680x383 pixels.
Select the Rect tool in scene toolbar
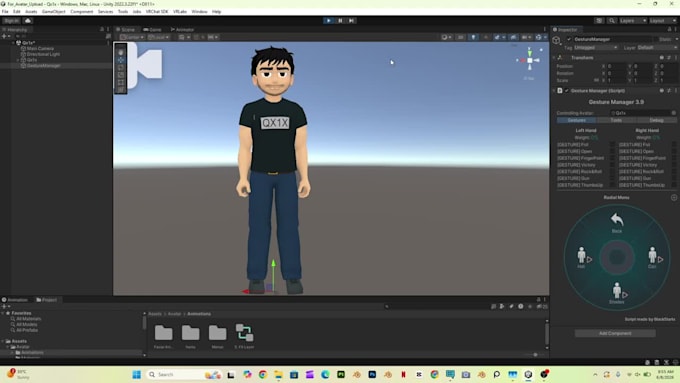[x=121, y=82]
